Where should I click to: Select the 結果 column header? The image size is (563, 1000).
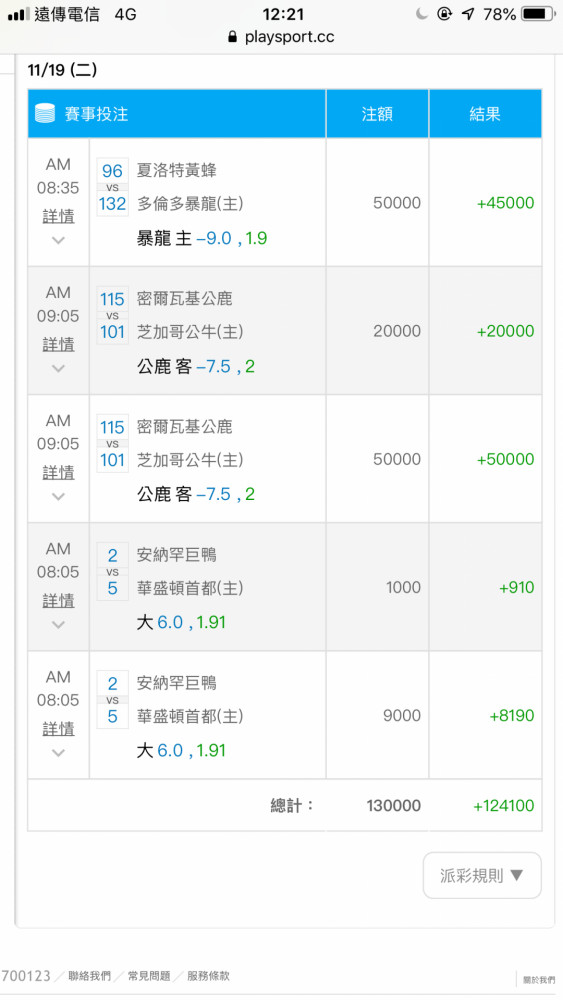pos(485,114)
